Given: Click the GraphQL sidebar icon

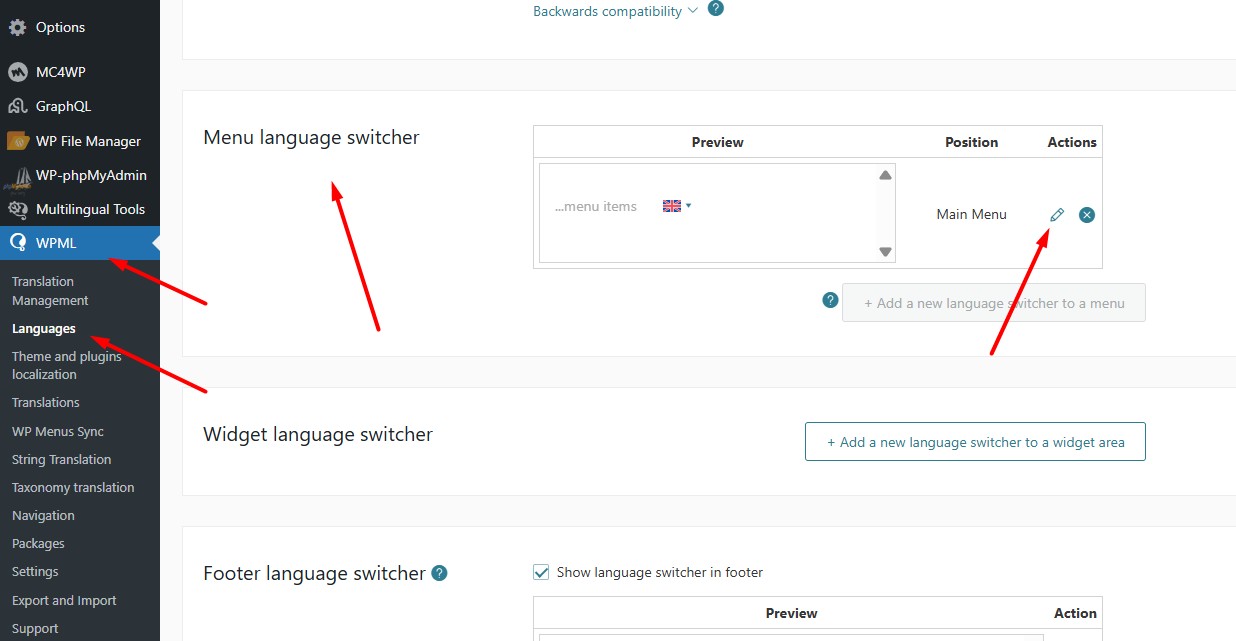Looking at the screenshot, I should (17, 106).
